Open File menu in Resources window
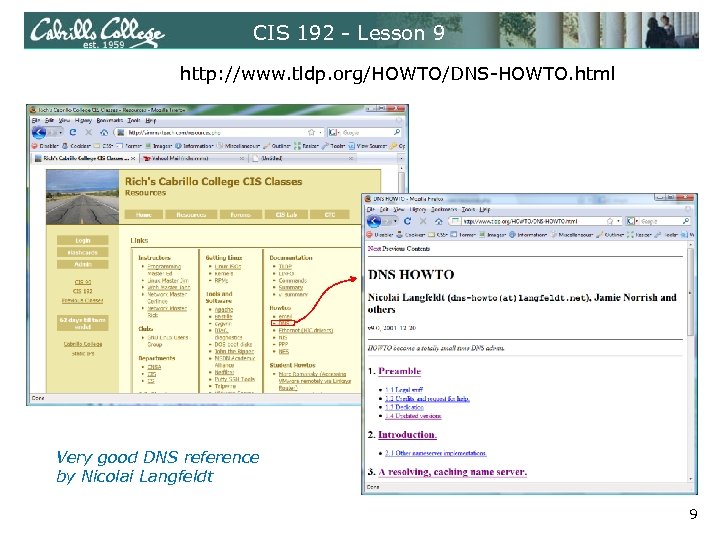Image resolution: width=720 pixels, height=540 pixels. pyautogui.click(x=36, y=120)
